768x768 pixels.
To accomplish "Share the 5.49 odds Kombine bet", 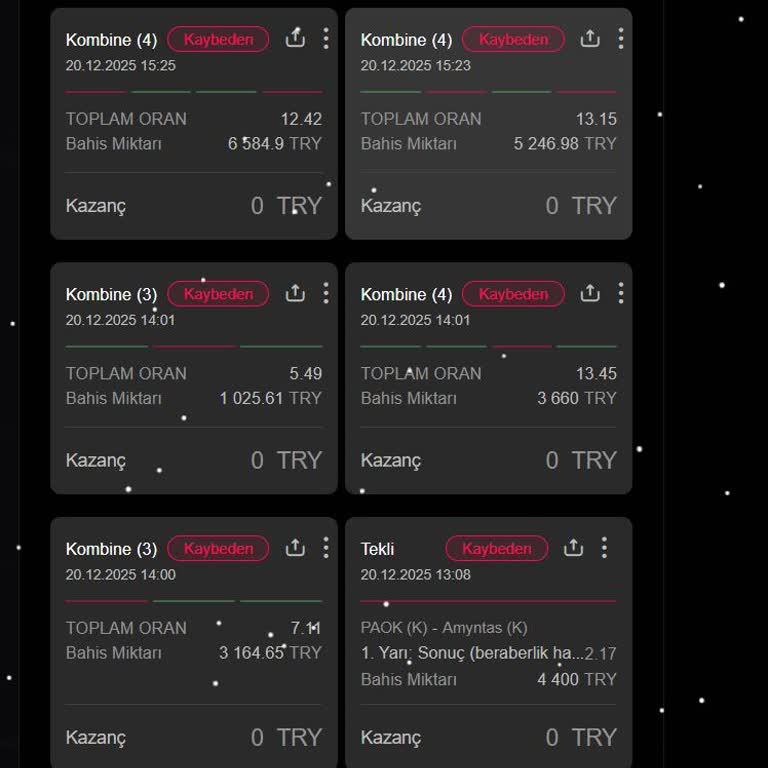I will point(295,293).
